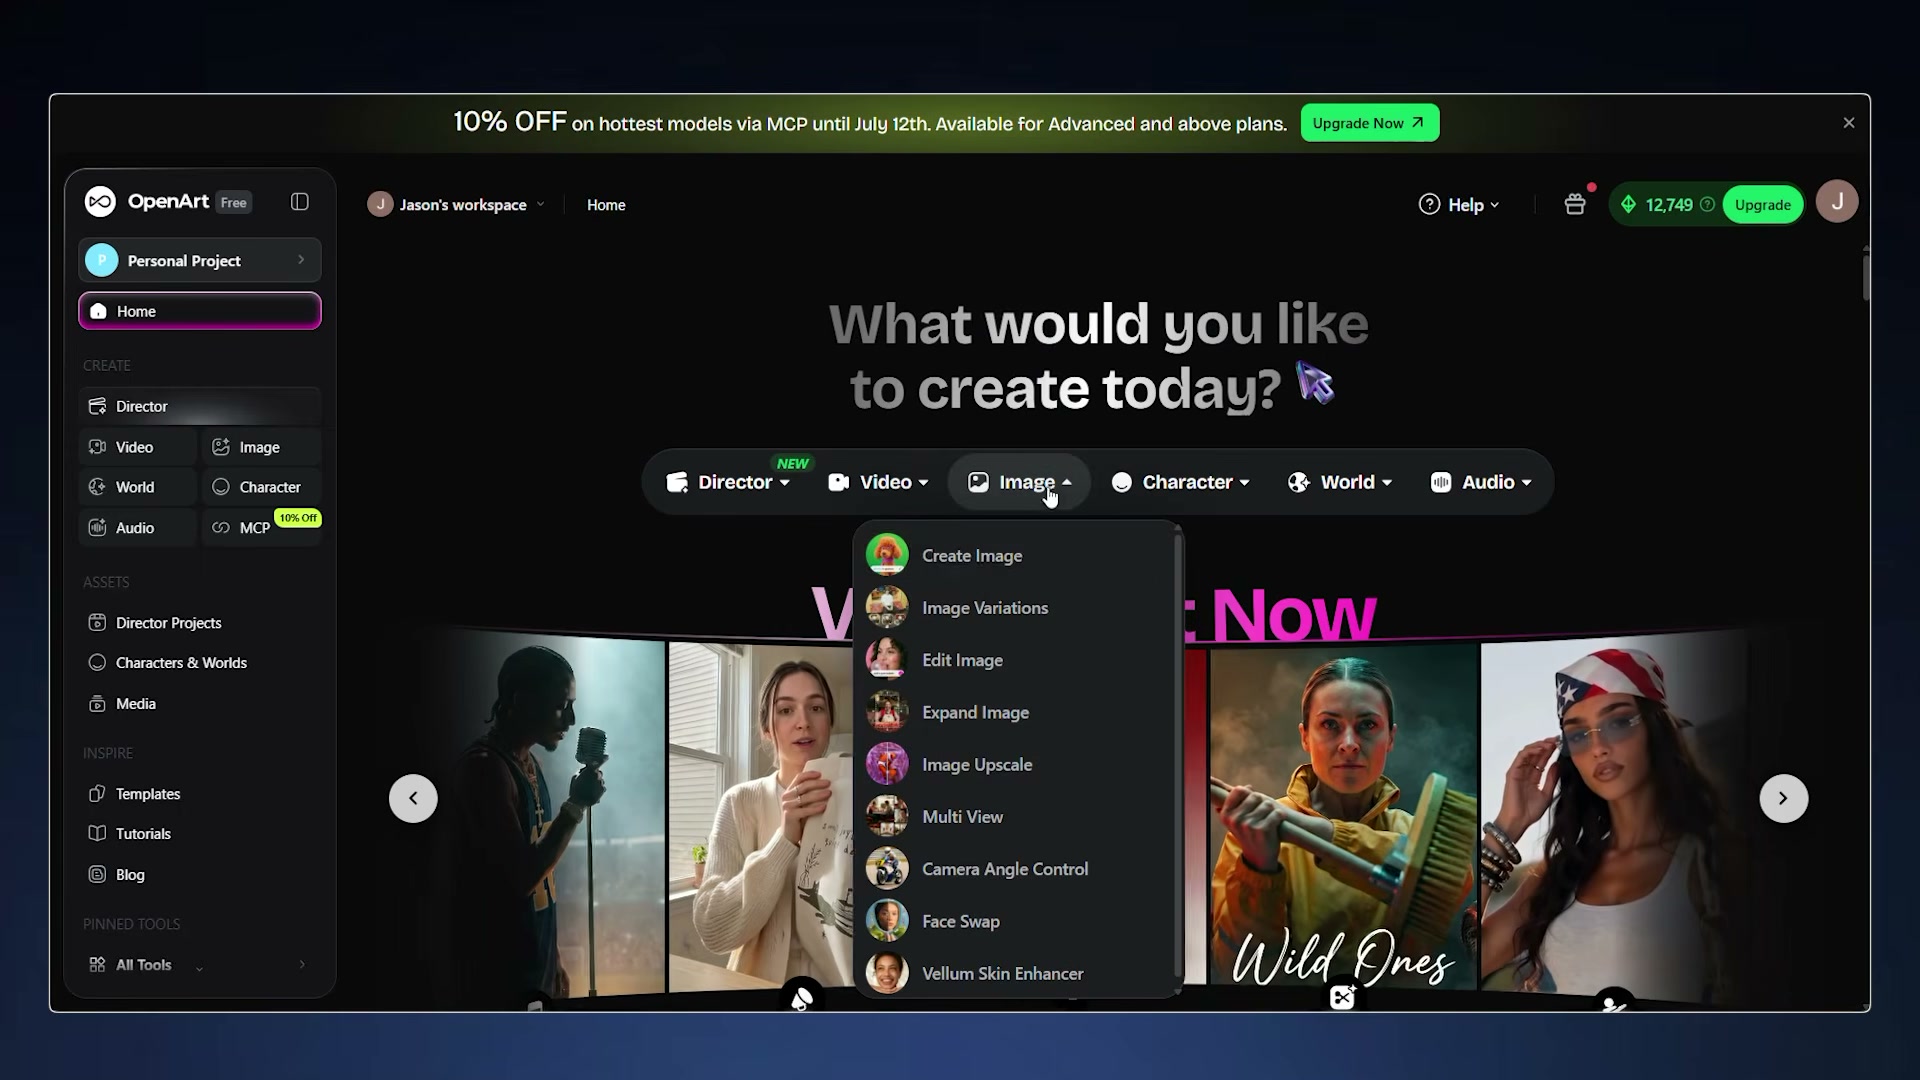Click the Blog icon
This screenshot has height=1080, width=1920.
click(x=97, y=875)
